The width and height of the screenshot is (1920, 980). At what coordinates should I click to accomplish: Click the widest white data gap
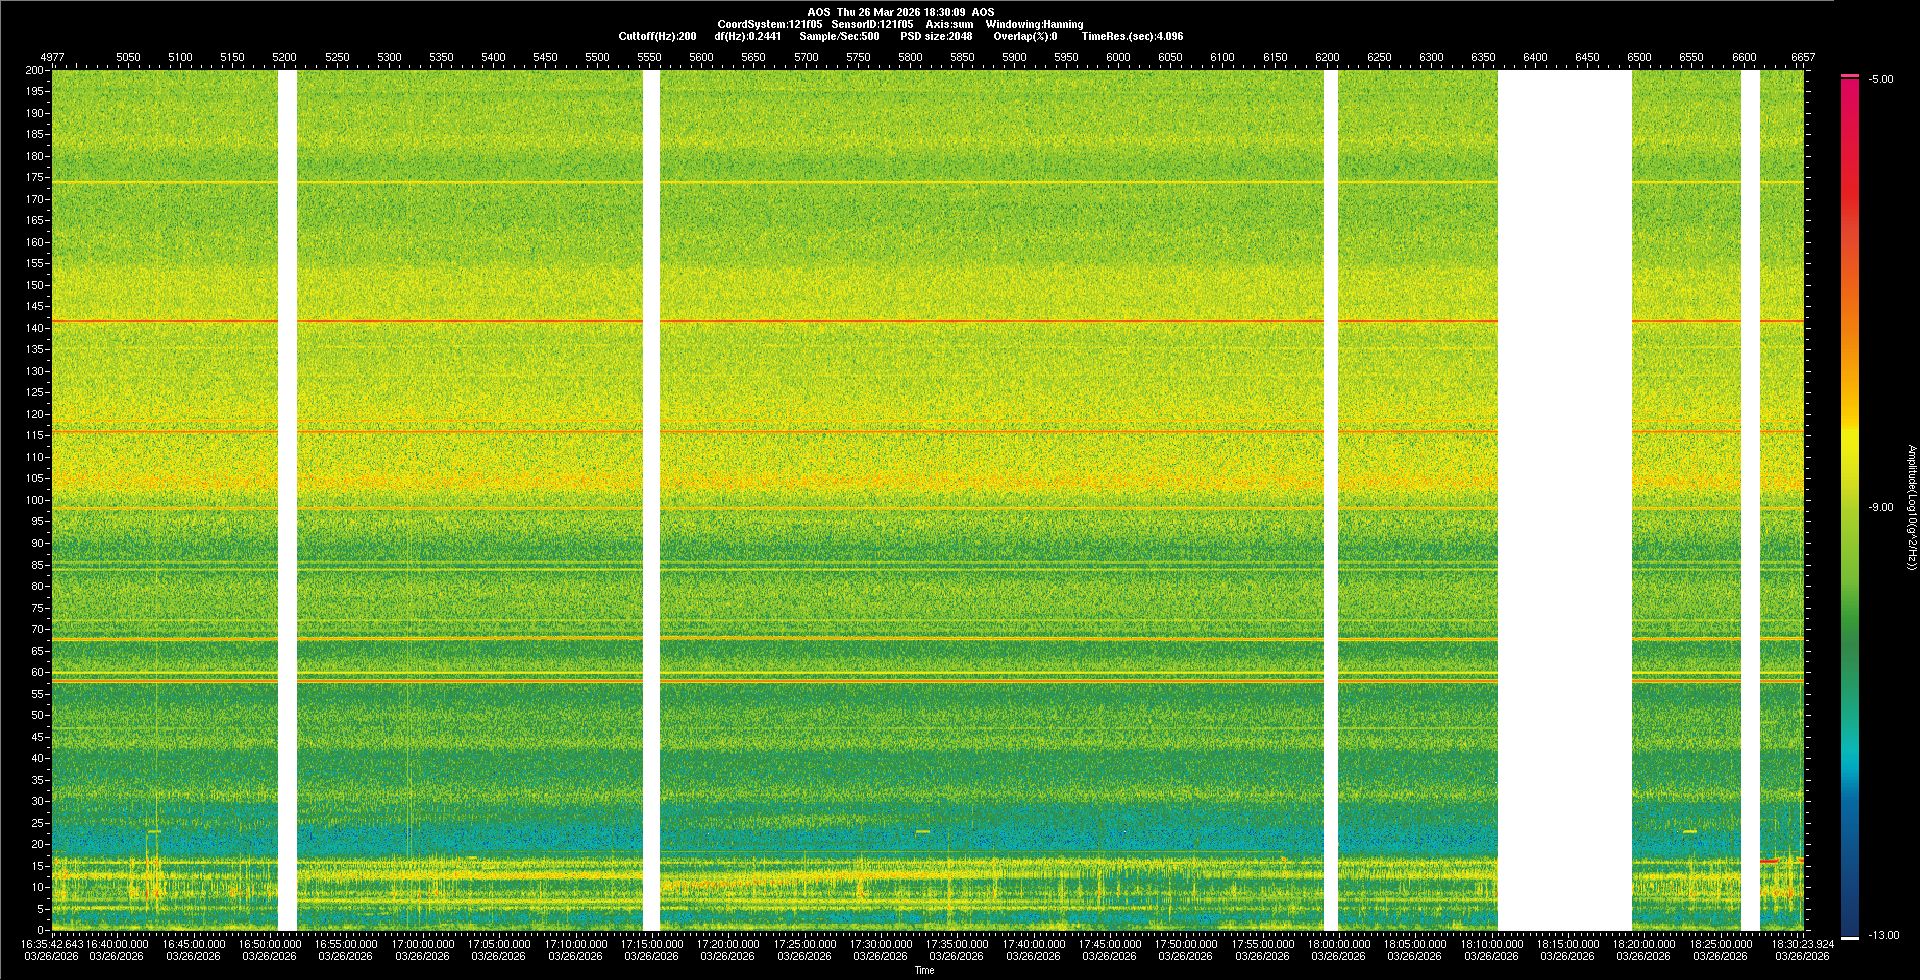pyautogui.click(x=1564, y=500)
